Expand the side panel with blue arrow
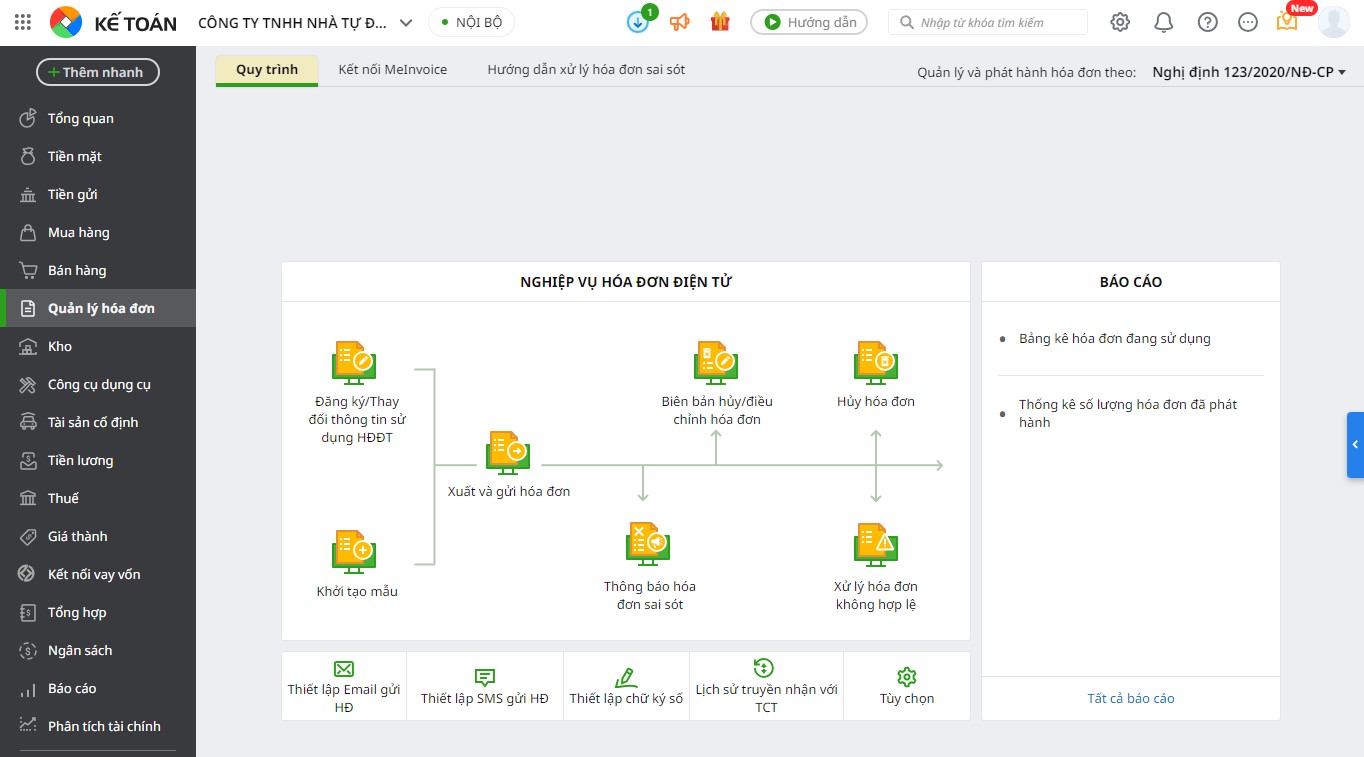Screen dimensions: 1364x757 tap(1355, 444)
